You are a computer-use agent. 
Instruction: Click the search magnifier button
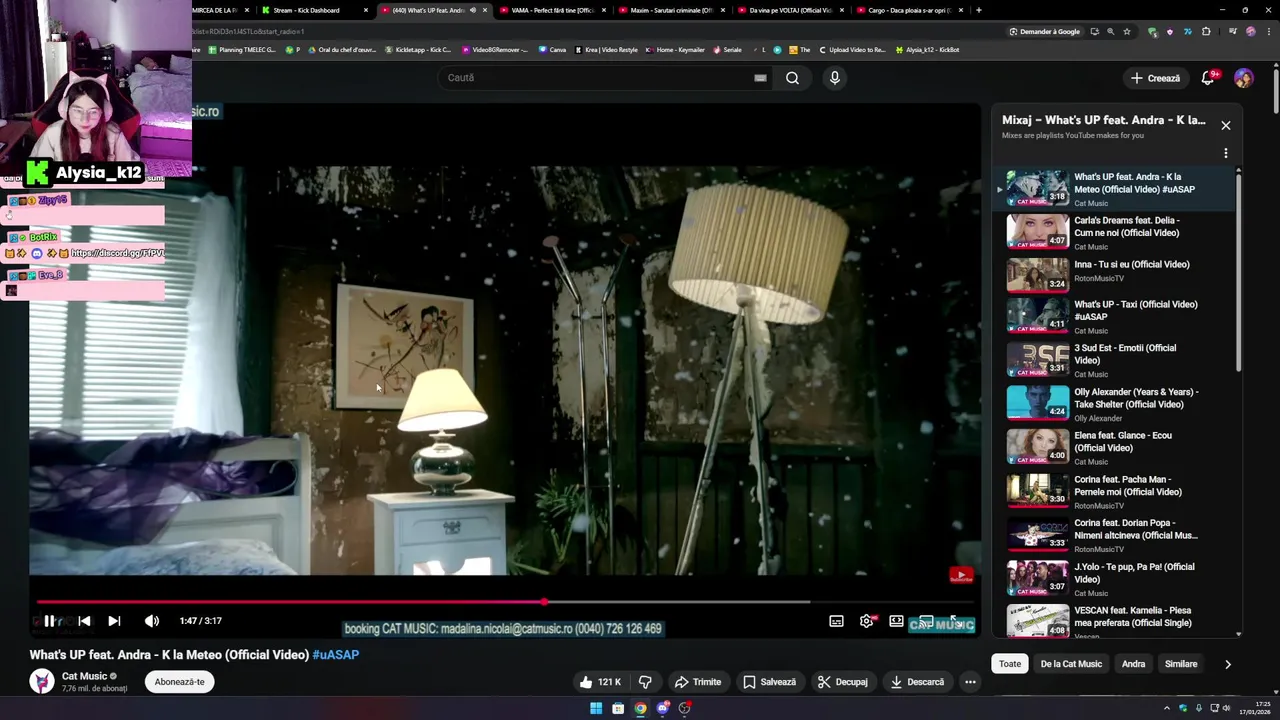coord(792,78)
